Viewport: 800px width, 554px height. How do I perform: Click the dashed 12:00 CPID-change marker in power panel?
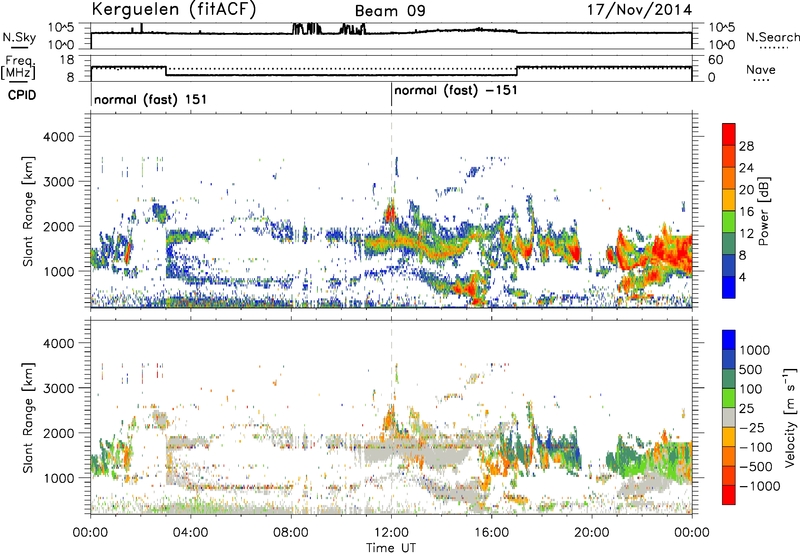point(391,210)
